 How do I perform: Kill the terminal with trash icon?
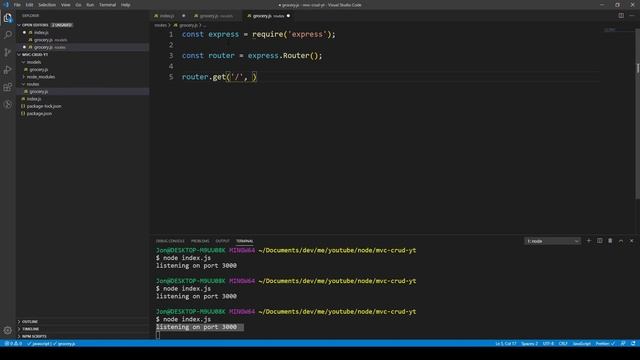610,241
